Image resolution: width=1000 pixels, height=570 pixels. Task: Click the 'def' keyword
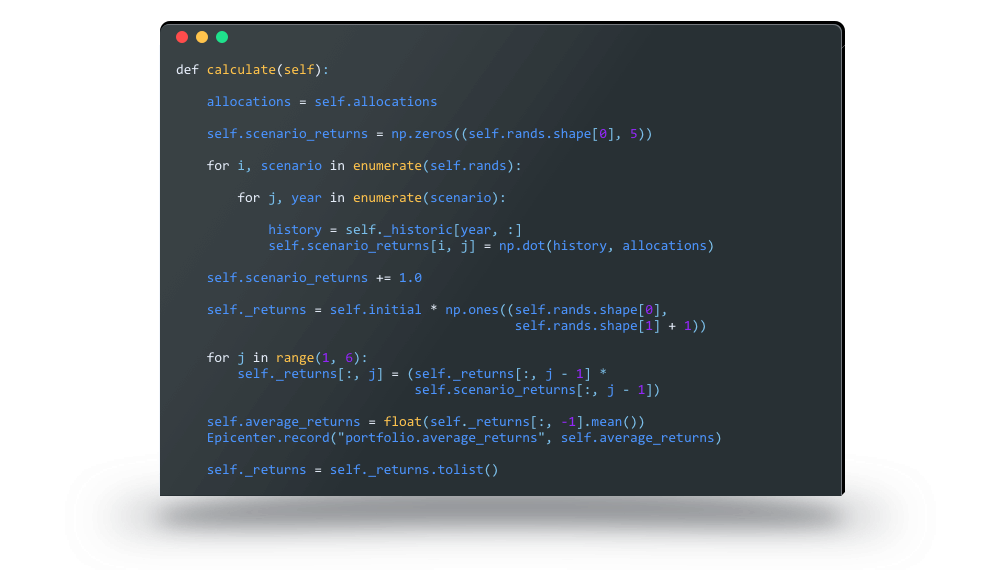pos(187,70)
